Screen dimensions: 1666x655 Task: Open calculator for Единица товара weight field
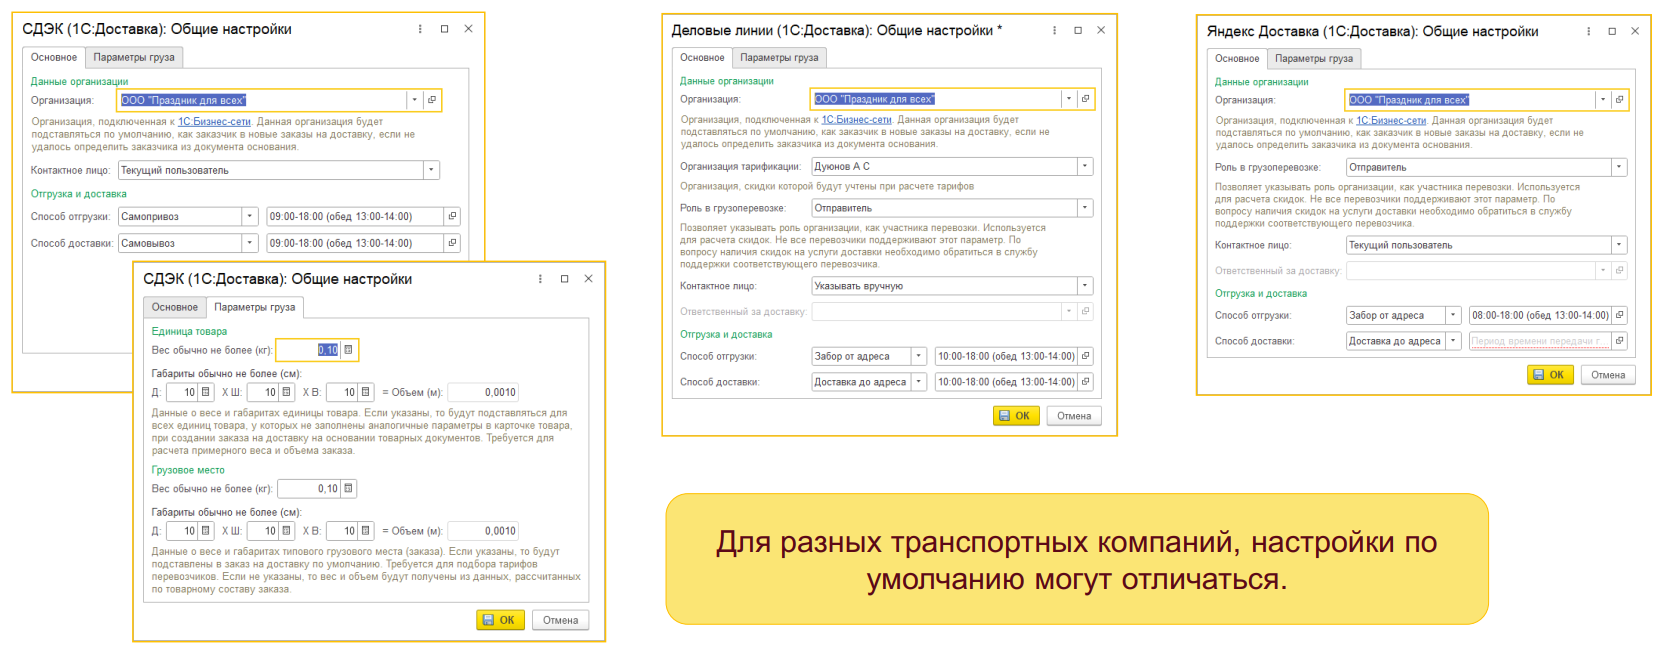tap(348, 350)
